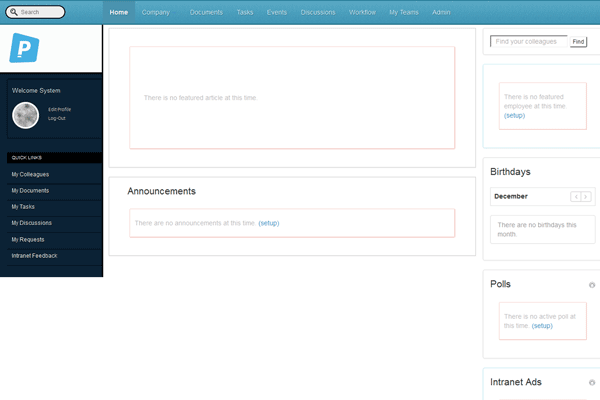This screenshot has height=400, width=600.
Task: Go to previous month in Birthdays
Action: (x=575, y=197)
